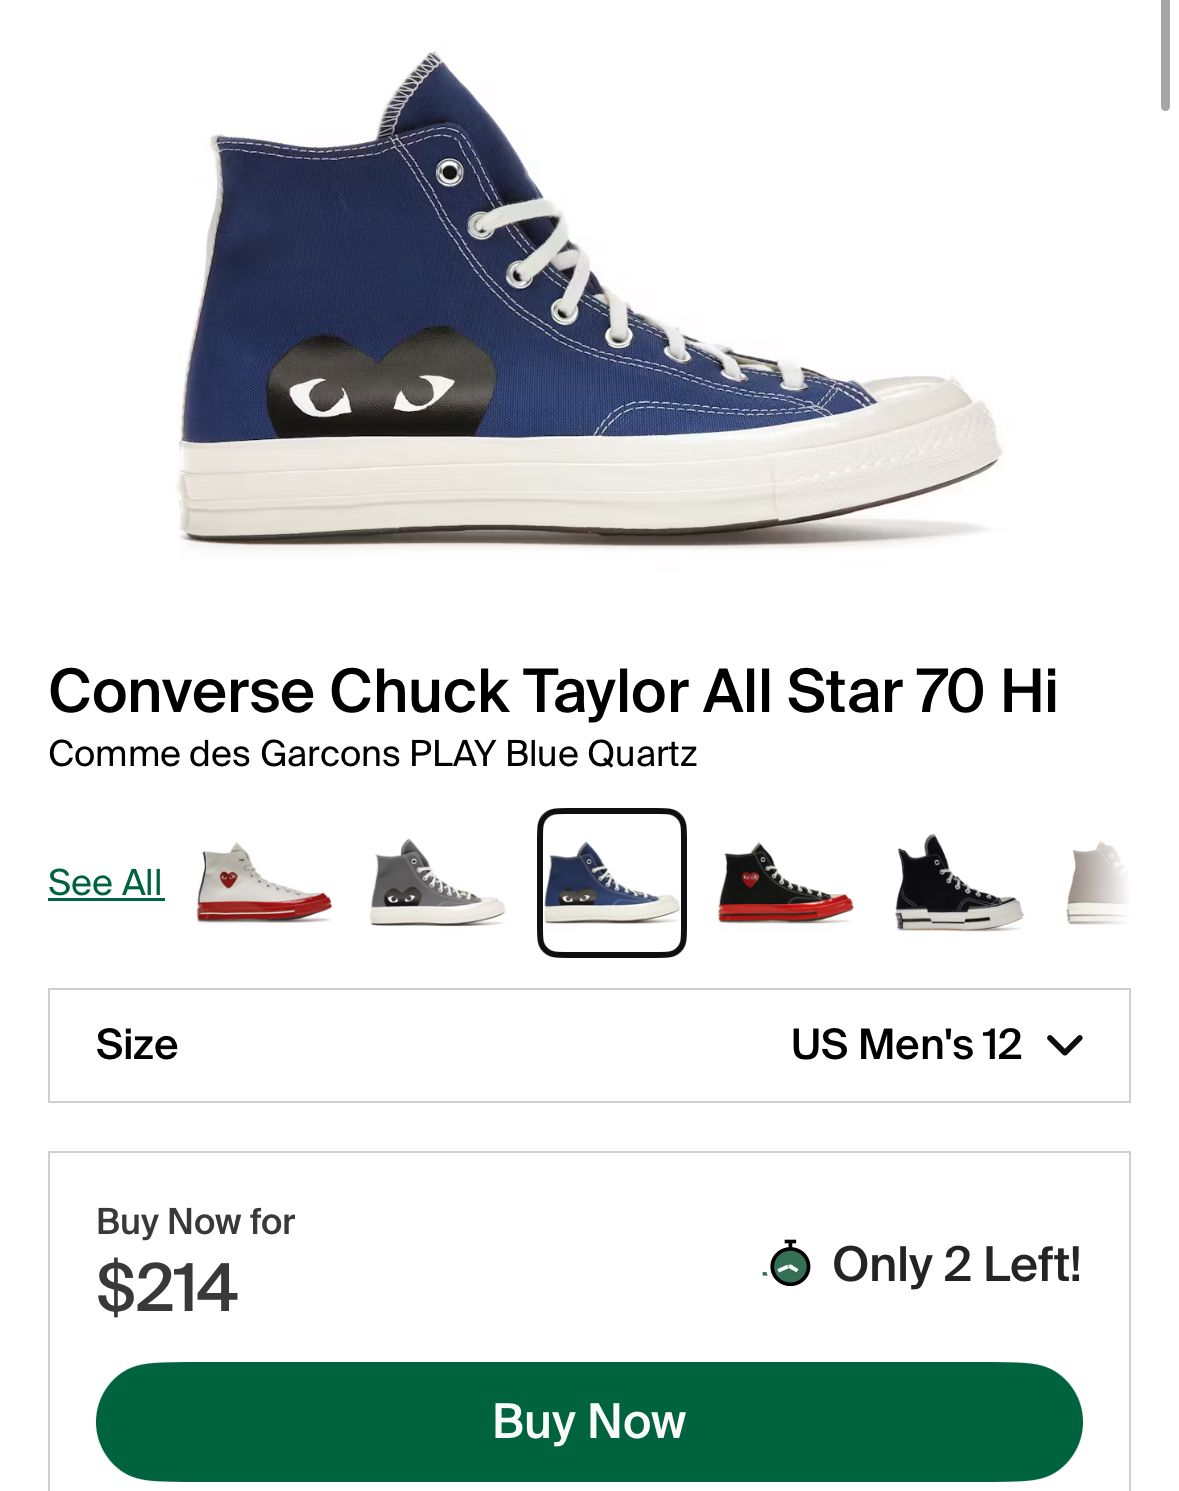Open the See All link
1179x1491 pixels.
point(105,883)
